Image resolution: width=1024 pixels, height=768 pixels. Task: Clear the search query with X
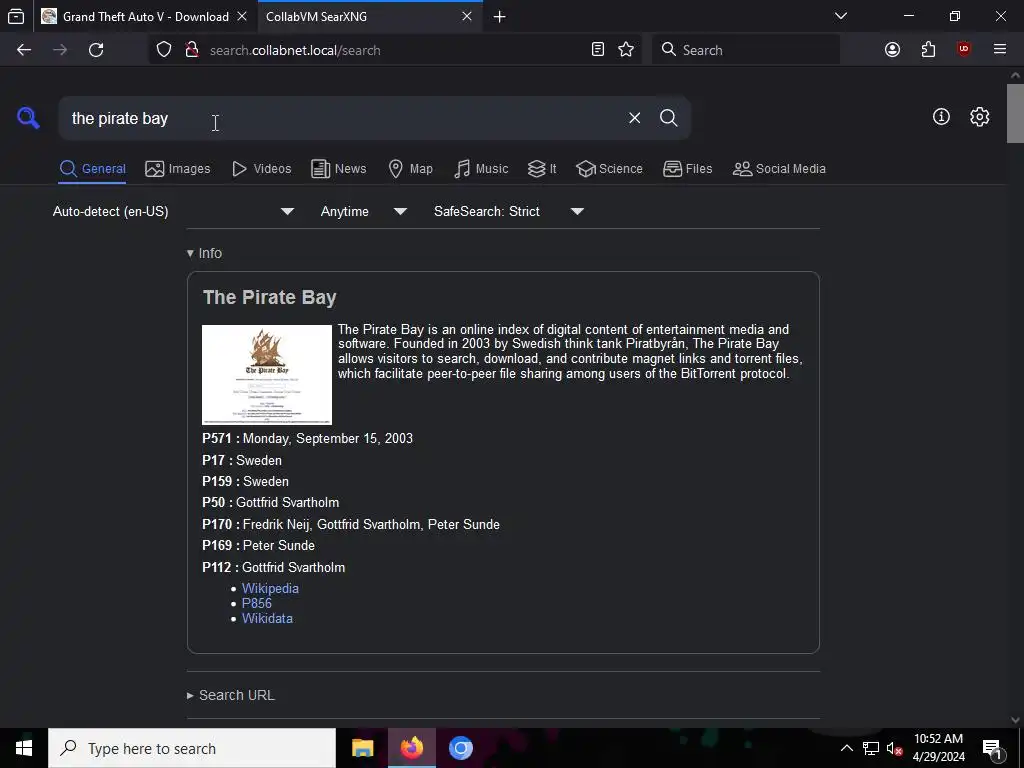point(634,118)
